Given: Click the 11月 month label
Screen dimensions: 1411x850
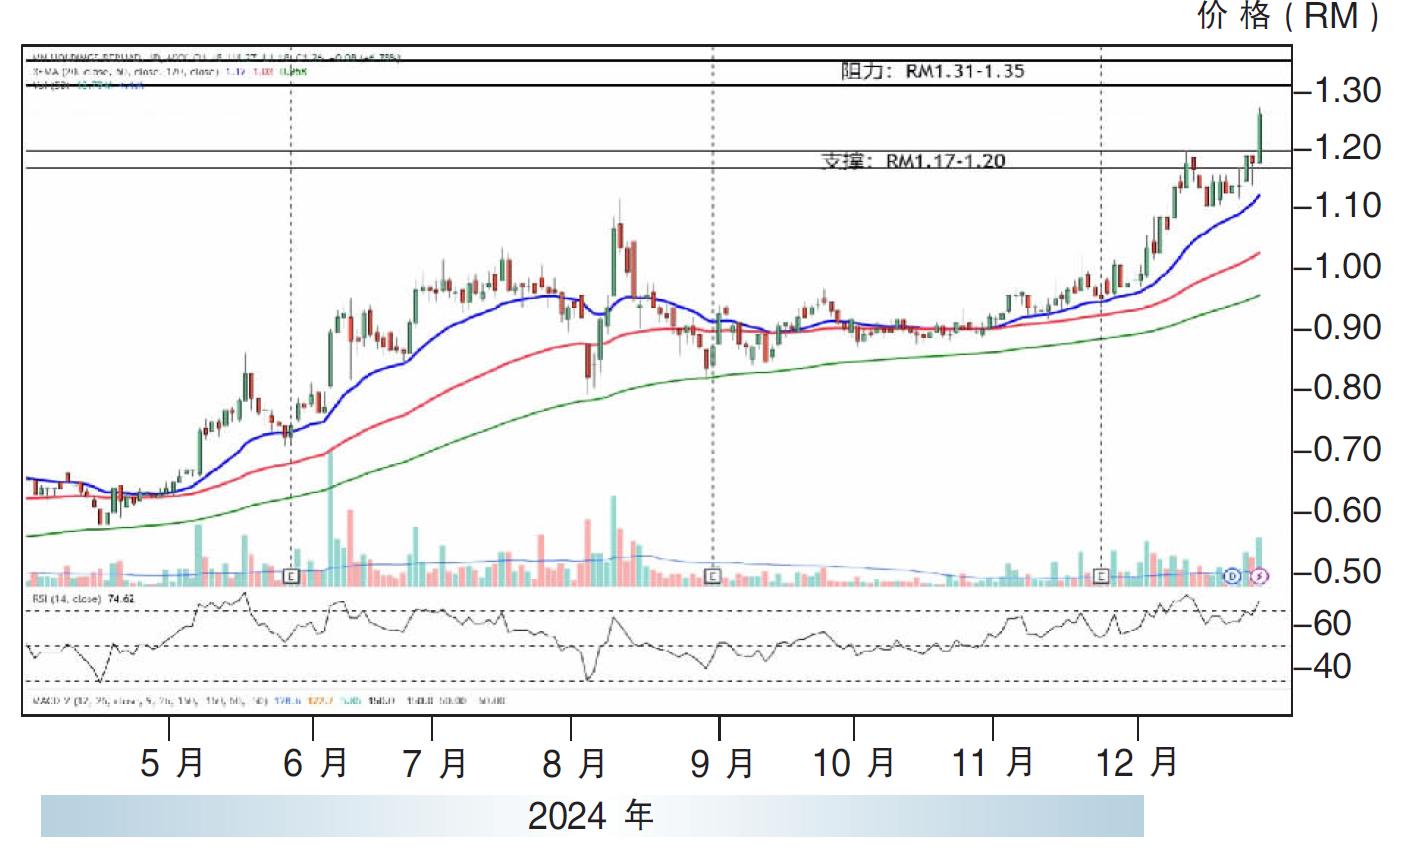Looking at the screenshot, I should (x=993, y=764).
